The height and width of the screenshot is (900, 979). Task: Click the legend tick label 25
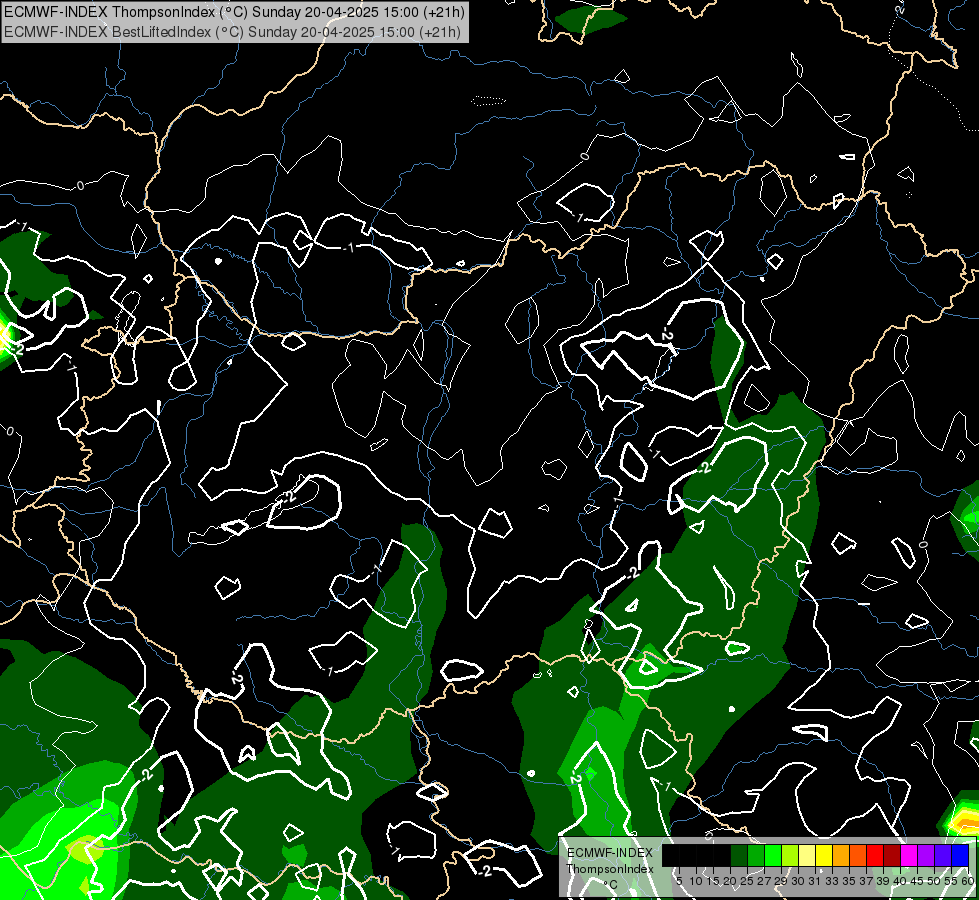747,881
